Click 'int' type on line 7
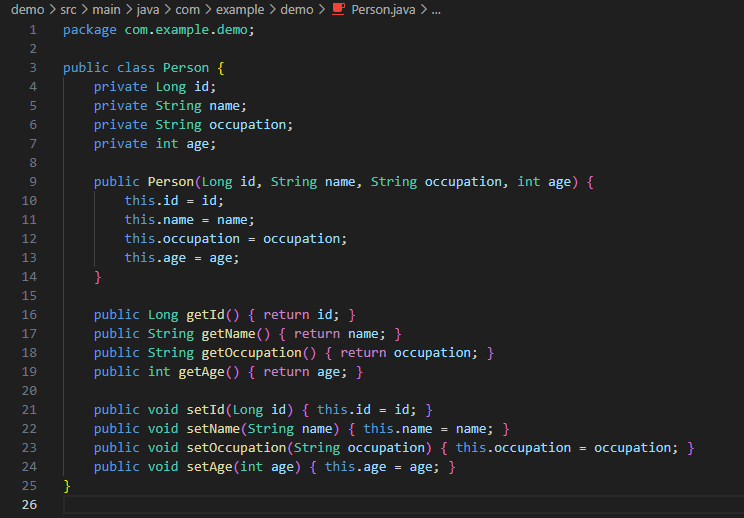744x518 pixels. (x=167, y=144)
